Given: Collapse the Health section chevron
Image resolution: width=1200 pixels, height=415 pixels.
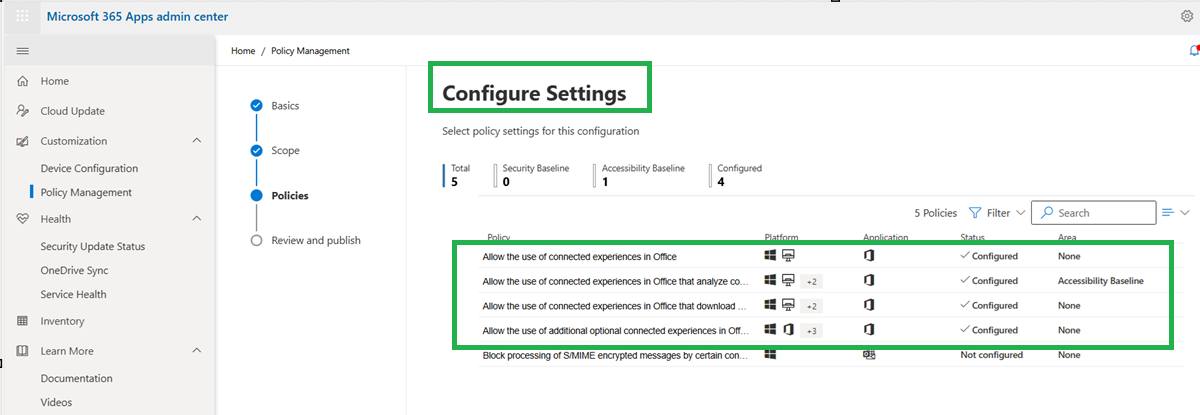Looking at the screenshot, I should tap(196, 219).
